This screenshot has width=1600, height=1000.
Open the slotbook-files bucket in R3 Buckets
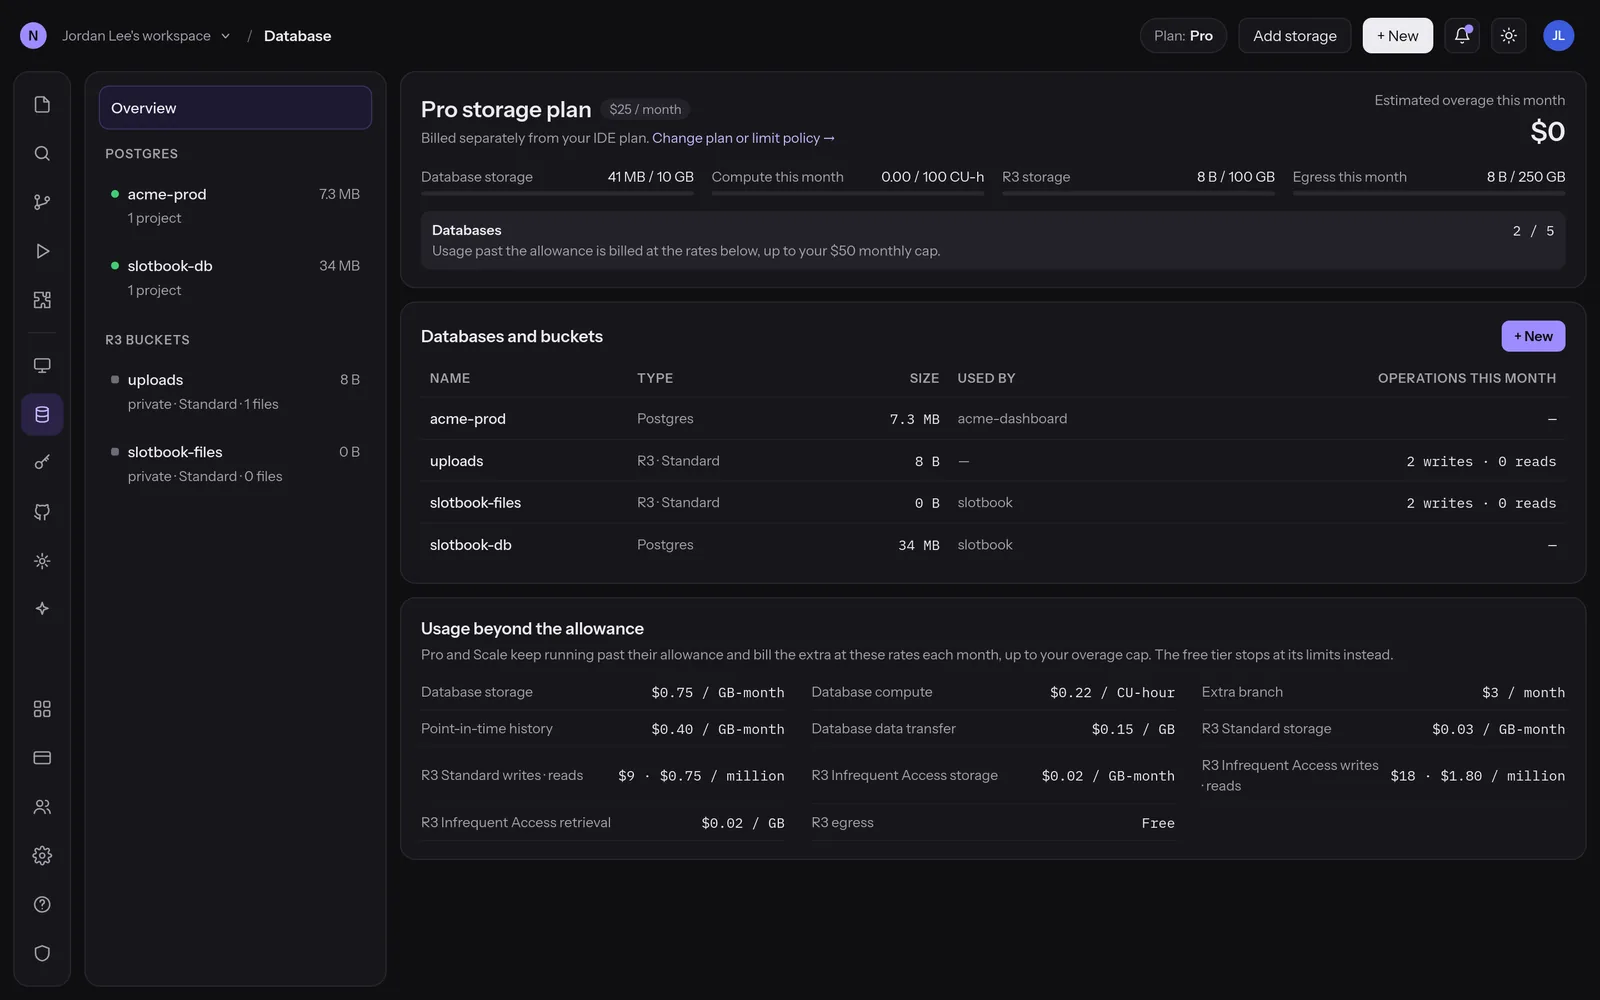[235, 463]
